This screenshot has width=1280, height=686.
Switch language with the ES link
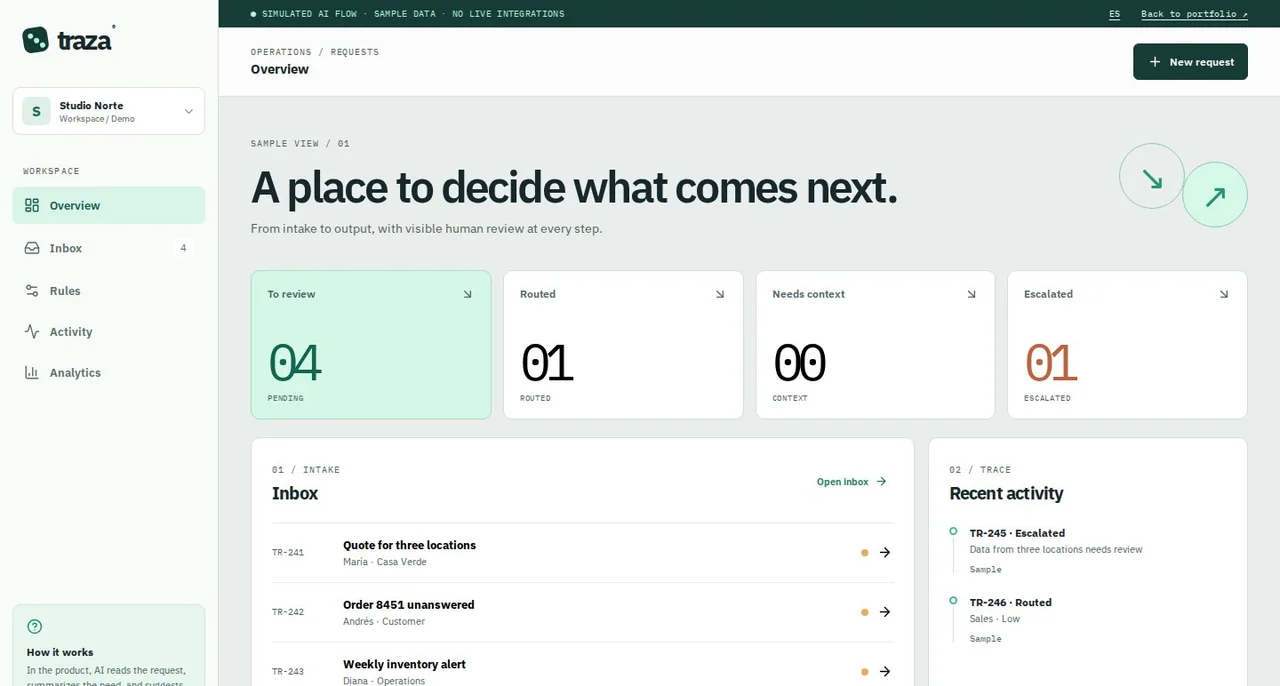click(x=1115, y=14)
